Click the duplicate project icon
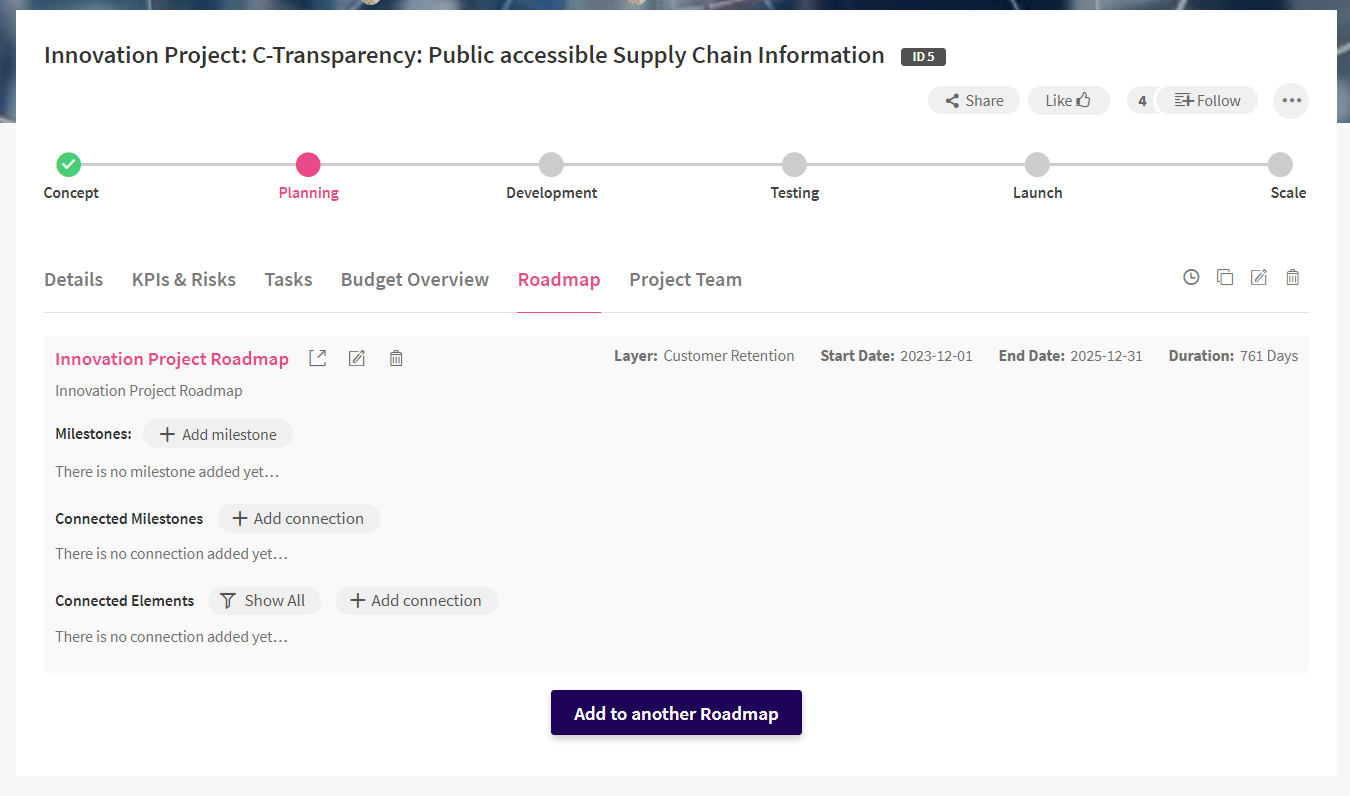 (x=1225, y=278)
